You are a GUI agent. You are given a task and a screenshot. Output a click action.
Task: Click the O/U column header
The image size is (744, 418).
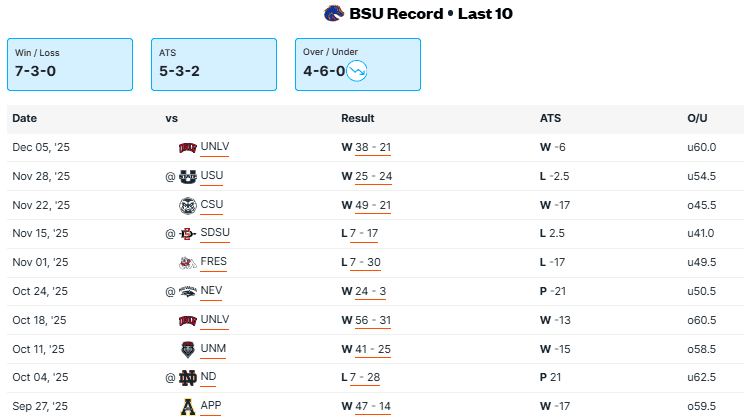(697, 119)
